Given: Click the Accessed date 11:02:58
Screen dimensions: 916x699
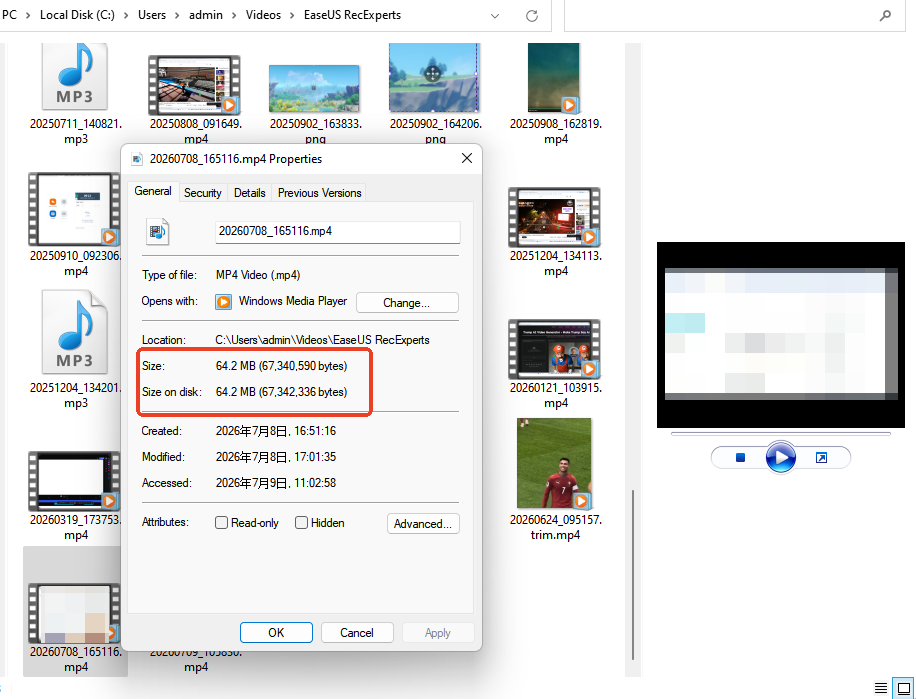Looking at the screenshot, I should click(x=276, y=483).
